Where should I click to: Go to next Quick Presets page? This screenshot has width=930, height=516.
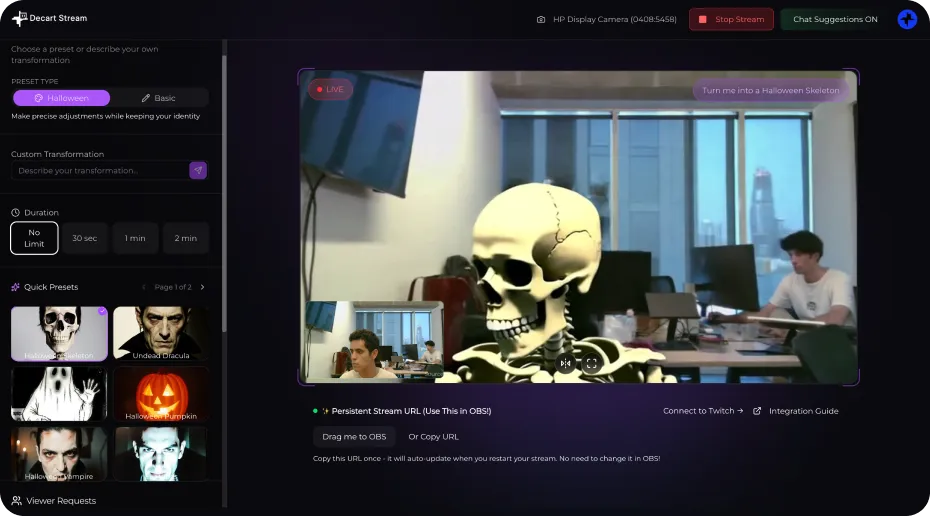point(202,287)
